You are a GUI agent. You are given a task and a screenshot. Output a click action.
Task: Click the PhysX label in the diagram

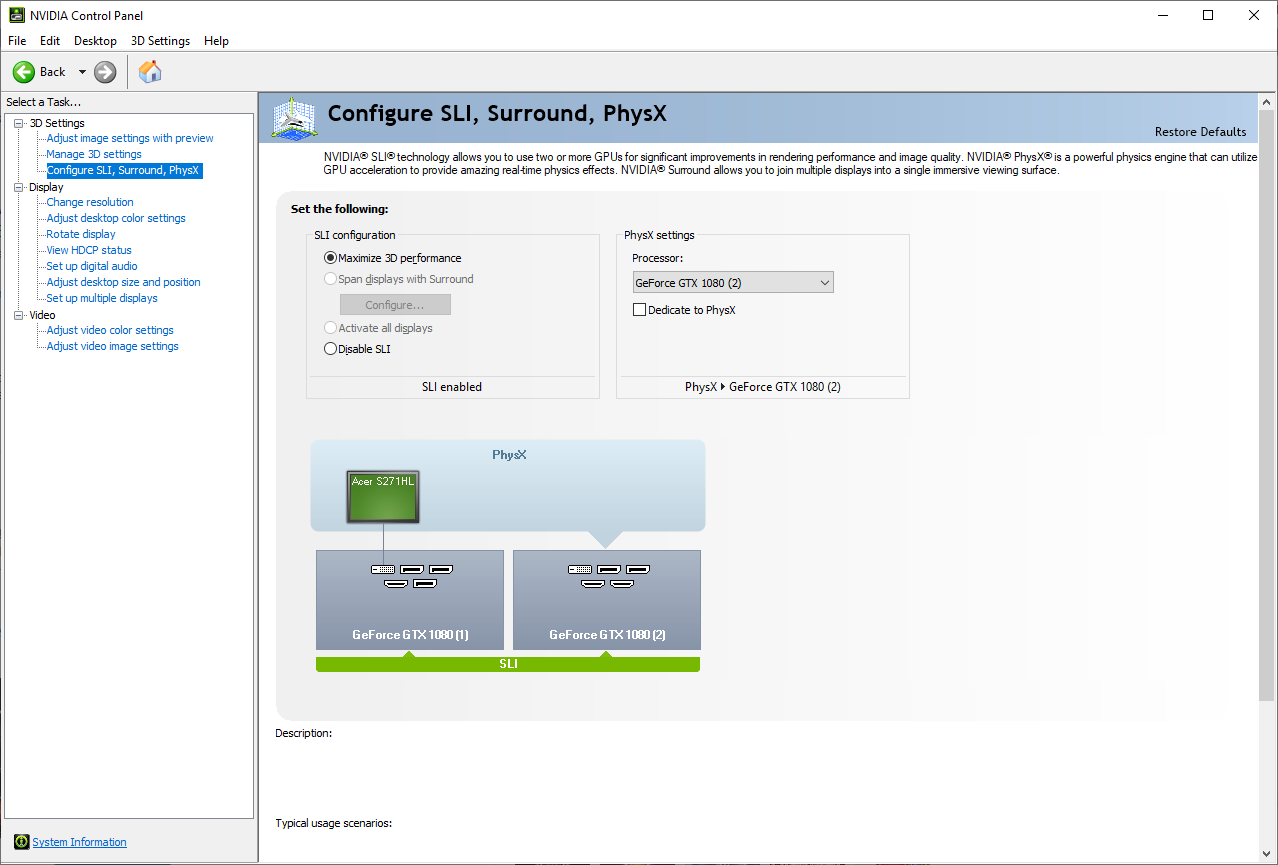point(509,455)
